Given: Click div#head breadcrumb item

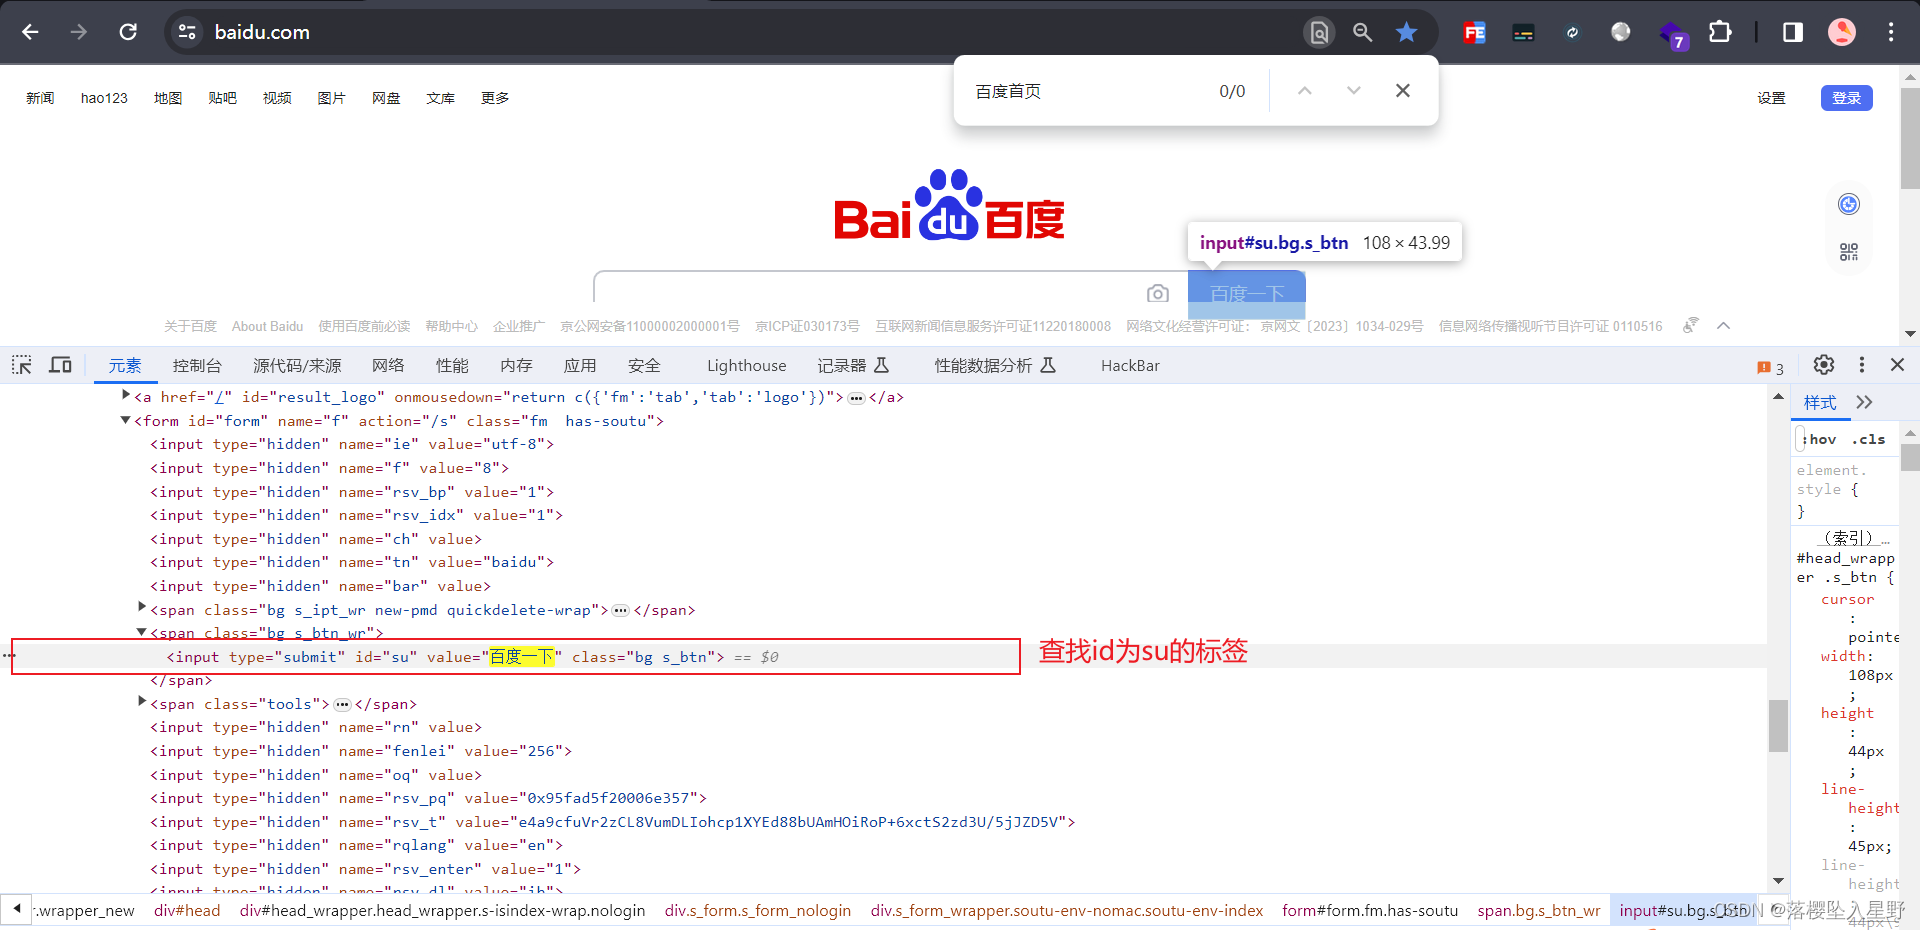Looking at the screenshot, I should [187, 910].
